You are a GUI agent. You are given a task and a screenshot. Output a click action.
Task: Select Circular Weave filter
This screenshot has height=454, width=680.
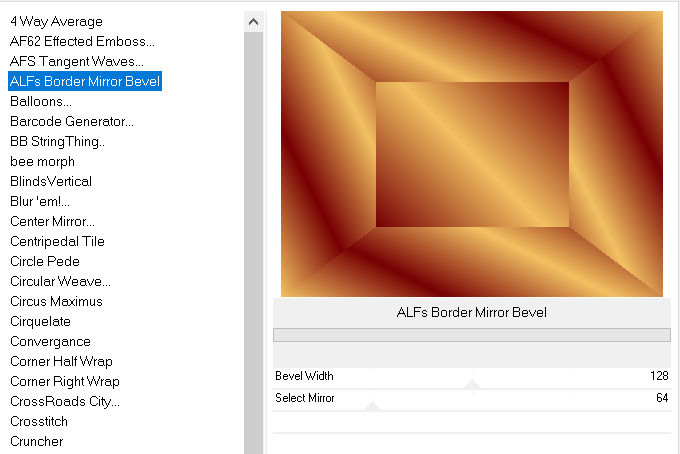[60, 281]
